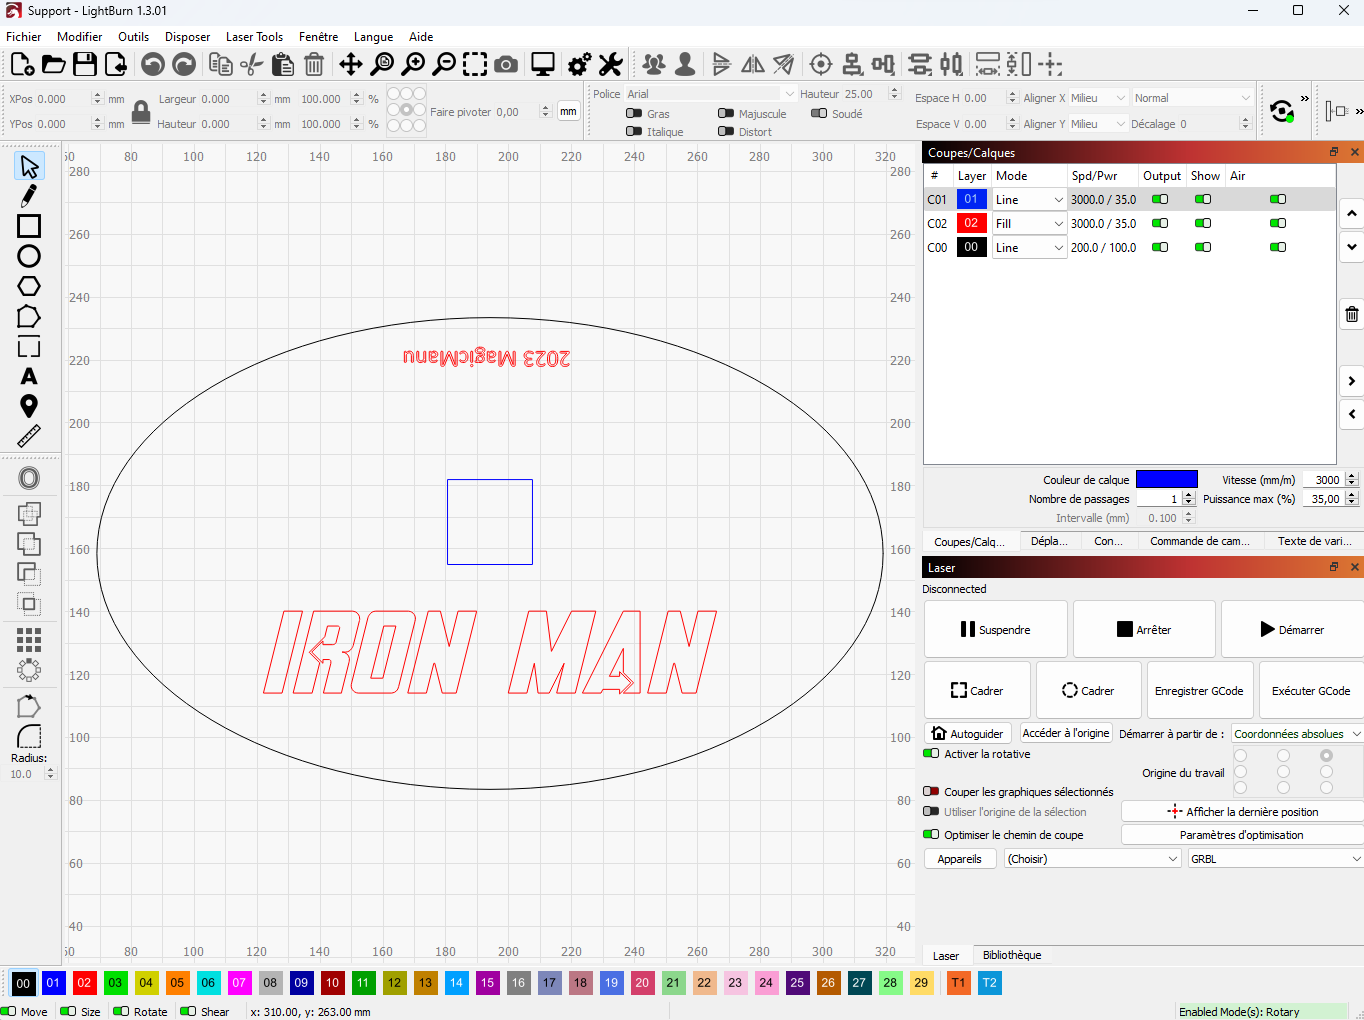Activate the Text tool in the left toolbar
Screen dimensions: 1364x1020
29,377
